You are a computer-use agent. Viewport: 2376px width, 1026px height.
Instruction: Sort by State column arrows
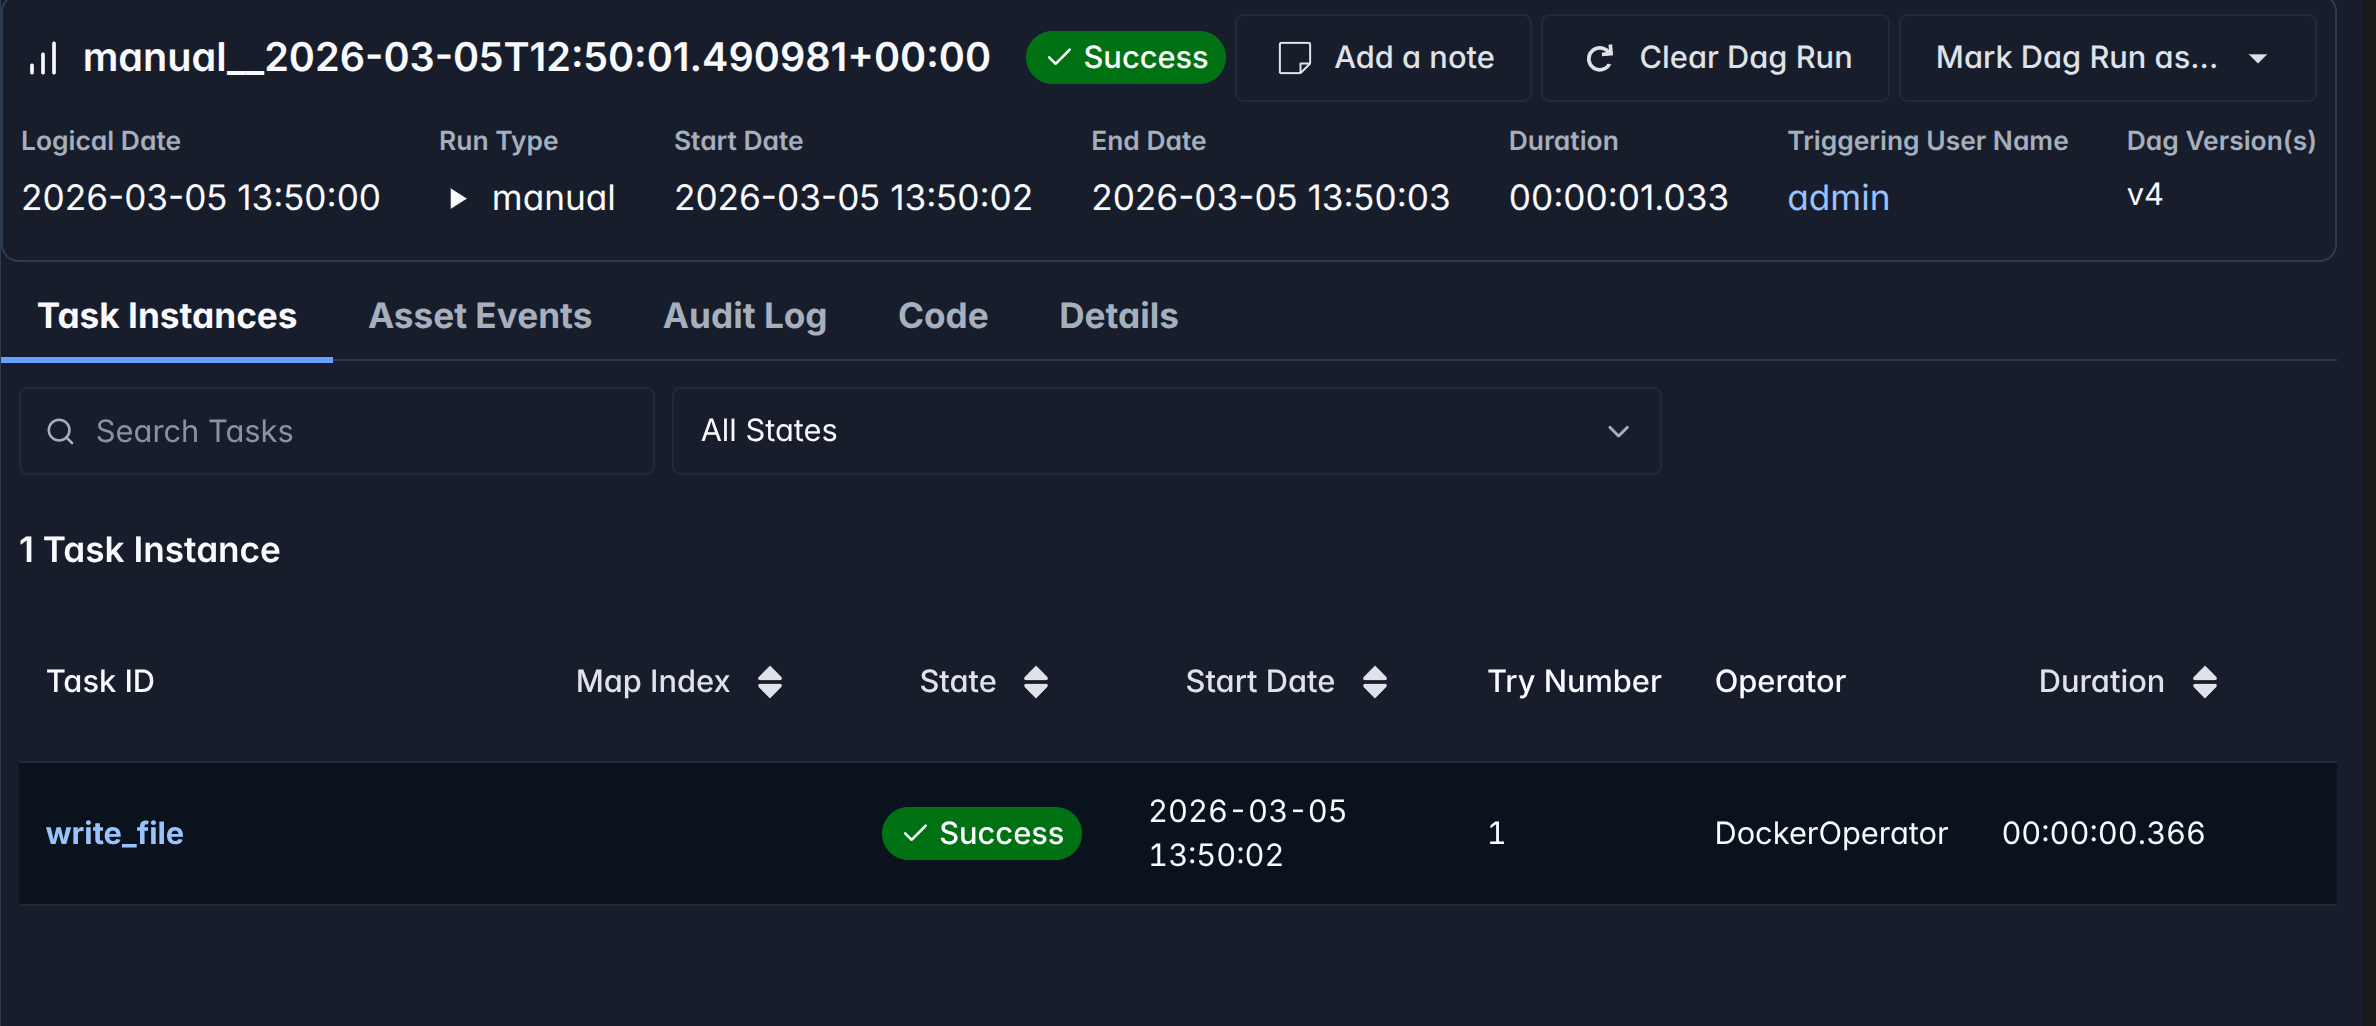tap(1036, 682)
